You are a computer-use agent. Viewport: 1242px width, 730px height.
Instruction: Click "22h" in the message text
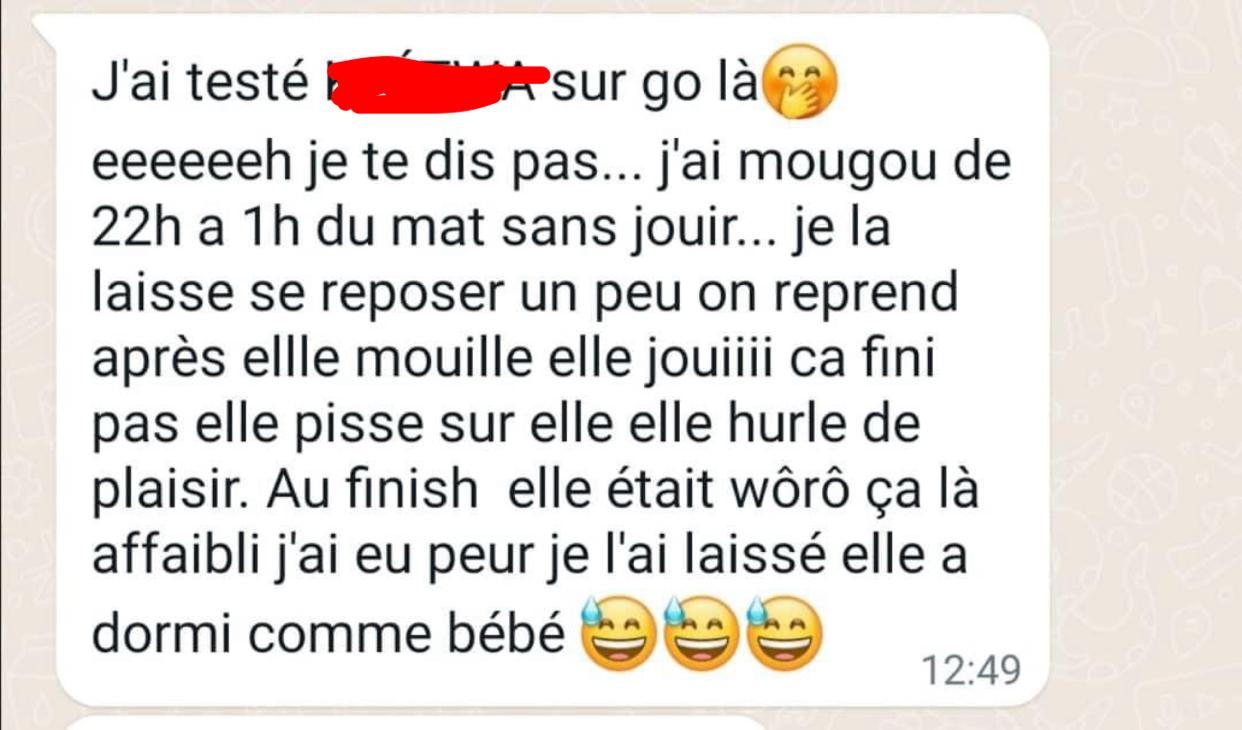click(131, 228)
